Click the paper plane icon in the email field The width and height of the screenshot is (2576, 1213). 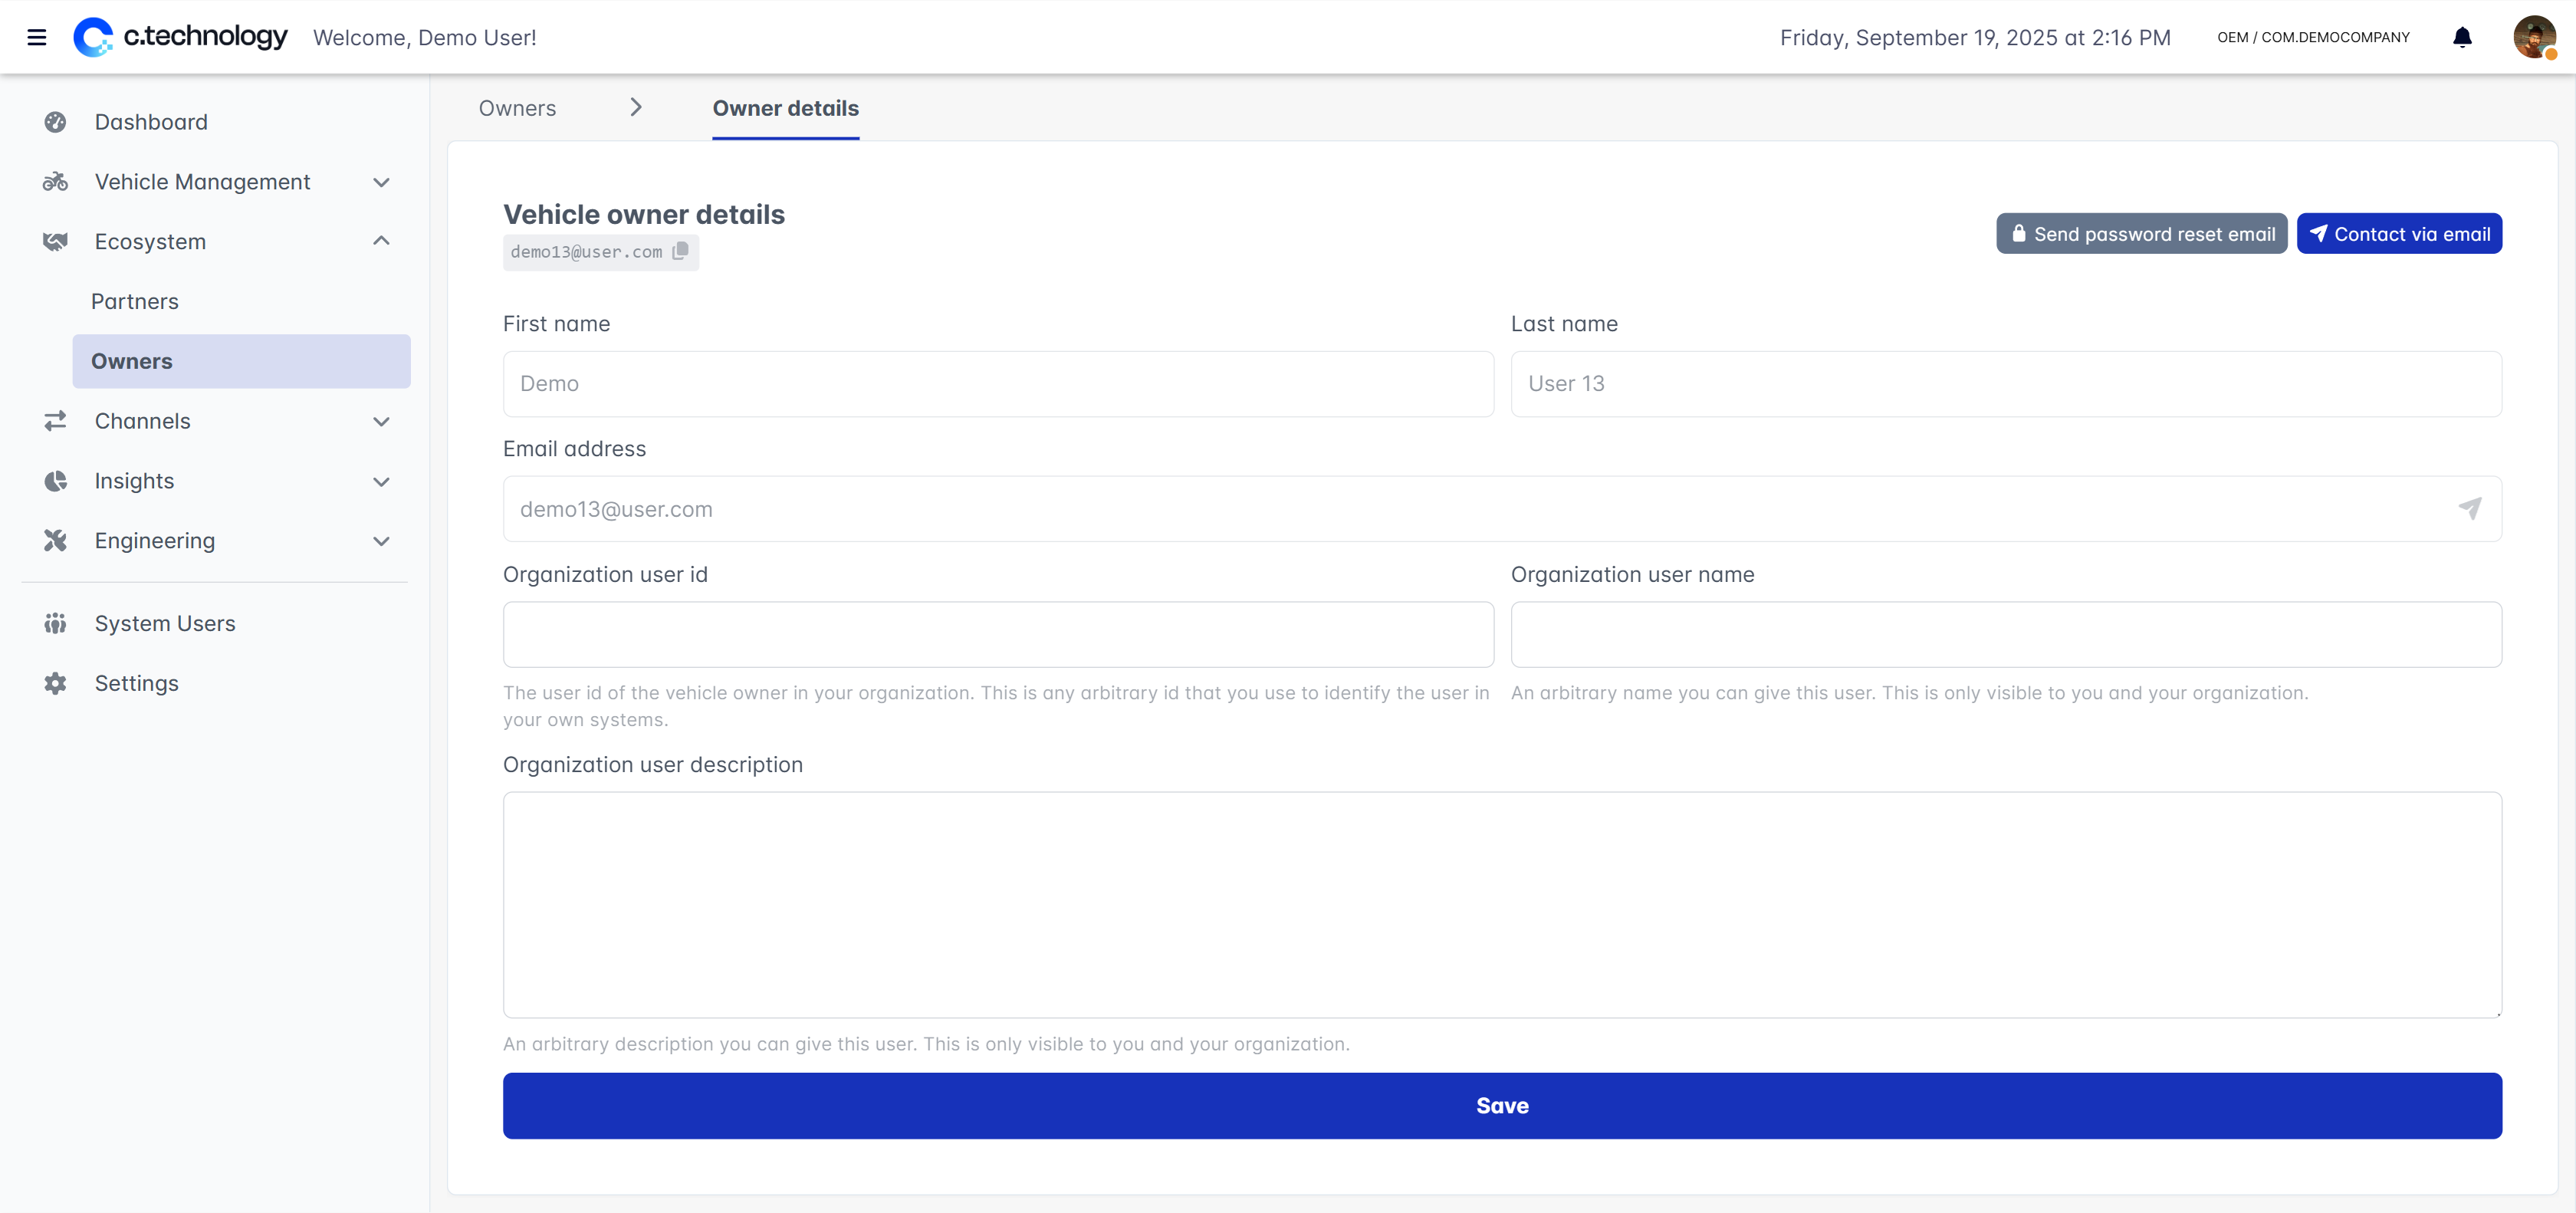pyautogui.click(x=2469, y=508)
